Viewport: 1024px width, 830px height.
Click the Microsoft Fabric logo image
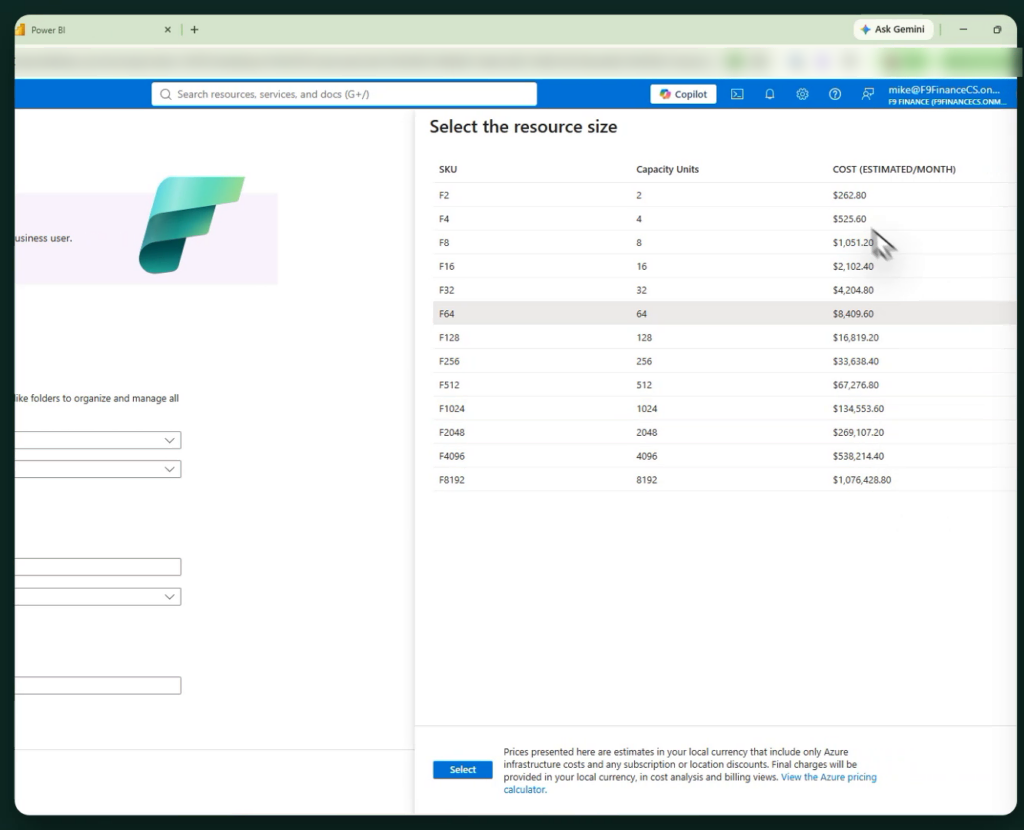click(191, 225)
